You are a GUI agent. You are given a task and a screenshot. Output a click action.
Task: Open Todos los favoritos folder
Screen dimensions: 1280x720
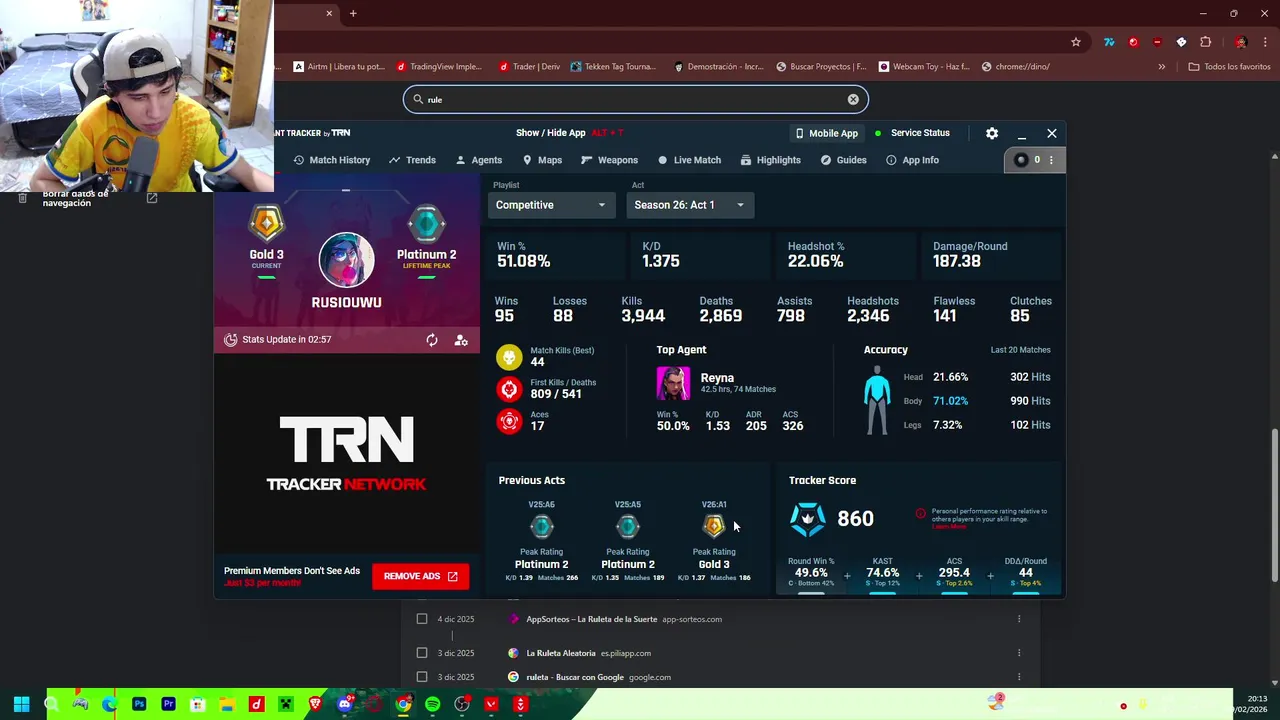[1229, 67]
